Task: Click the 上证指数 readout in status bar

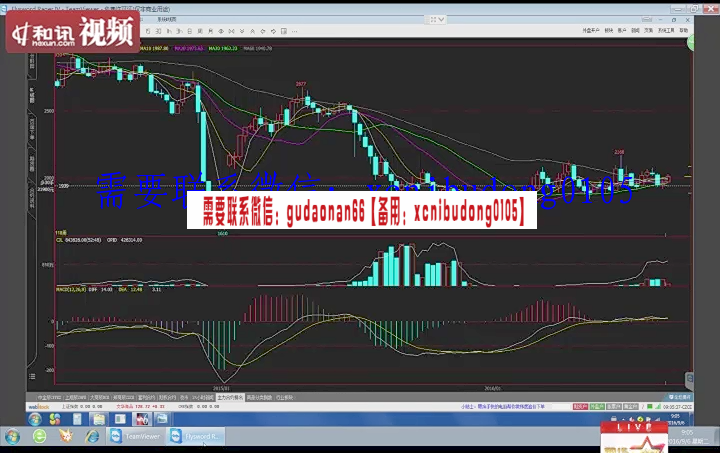Action: tap(82, 407)
